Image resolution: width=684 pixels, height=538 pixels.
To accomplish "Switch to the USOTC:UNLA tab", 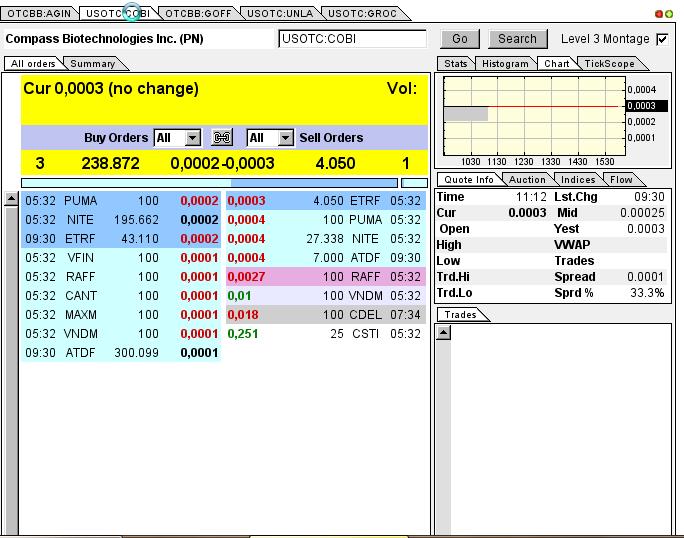I will pos(280,14).
